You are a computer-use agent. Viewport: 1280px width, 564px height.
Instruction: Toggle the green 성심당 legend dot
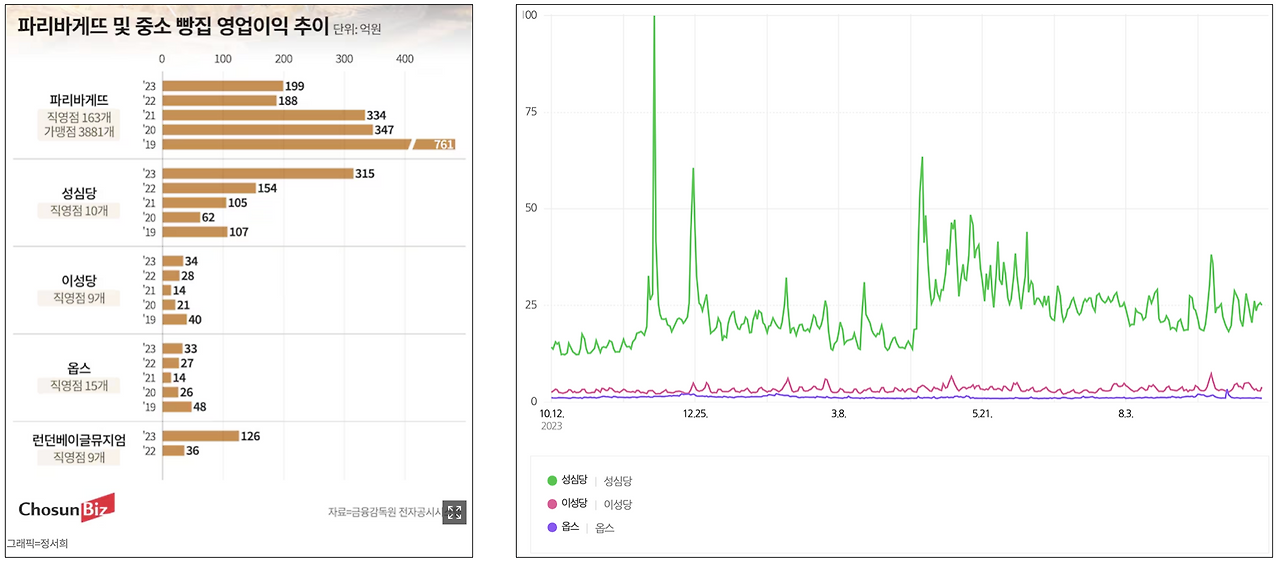(552, 480)
